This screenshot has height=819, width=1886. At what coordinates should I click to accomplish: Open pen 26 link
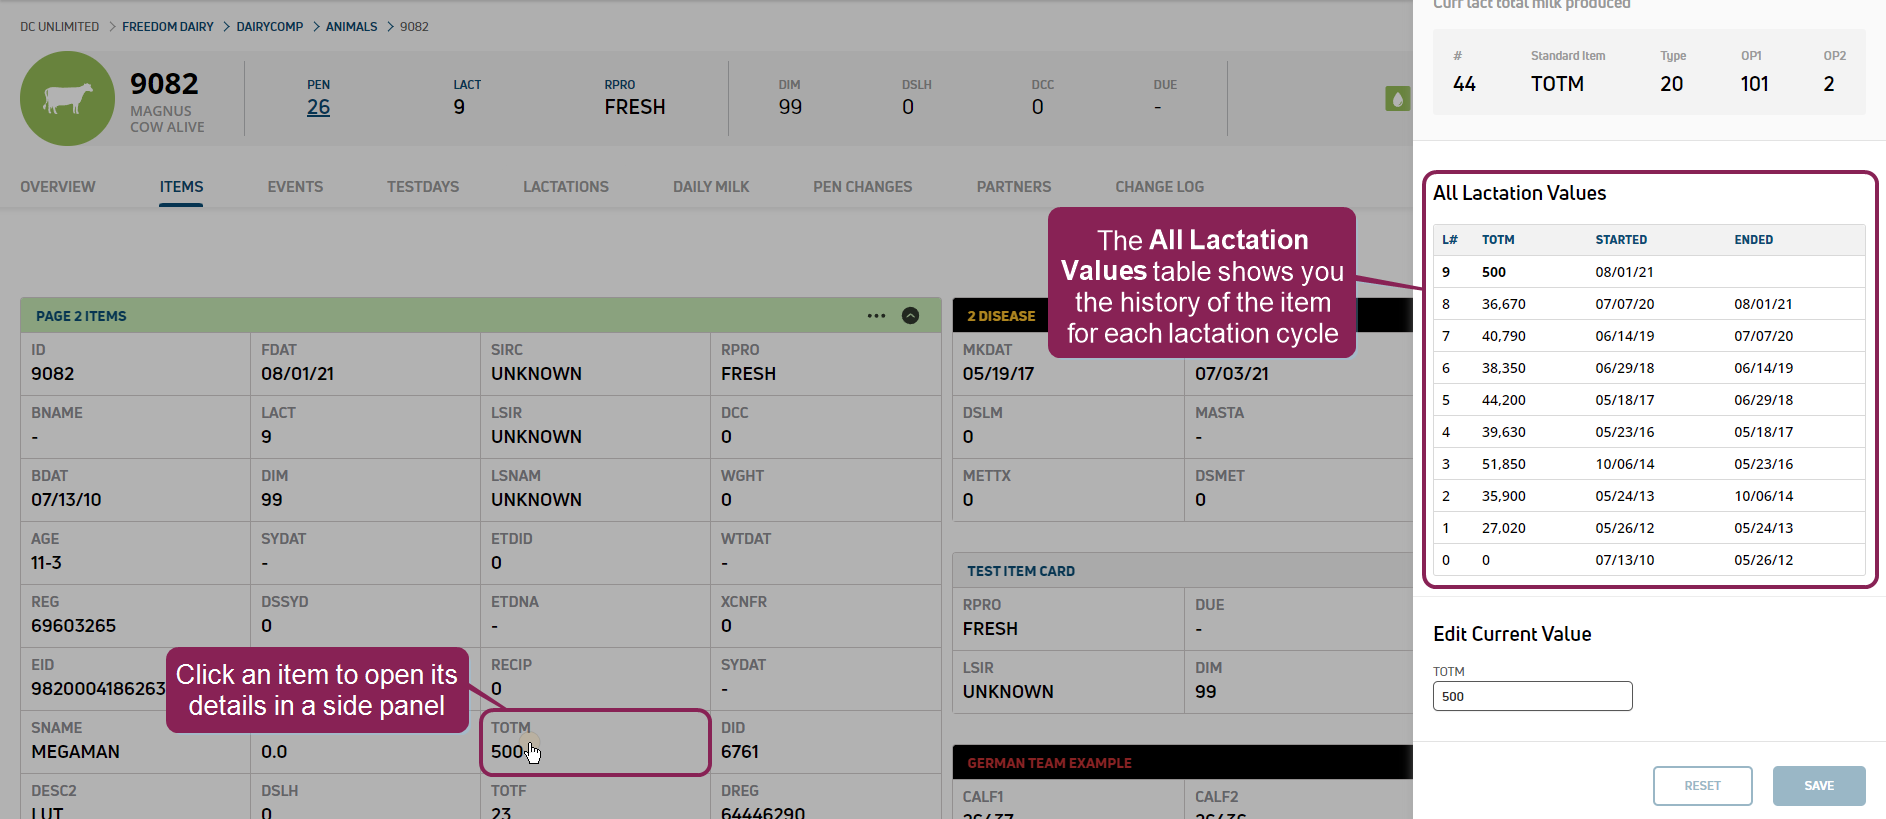(318, 107)
